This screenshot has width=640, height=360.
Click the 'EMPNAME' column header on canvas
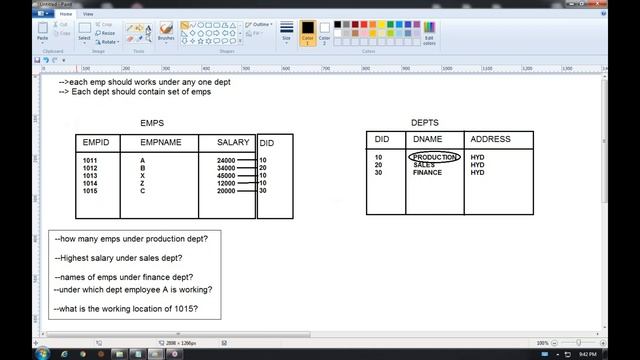coord(161,142)
